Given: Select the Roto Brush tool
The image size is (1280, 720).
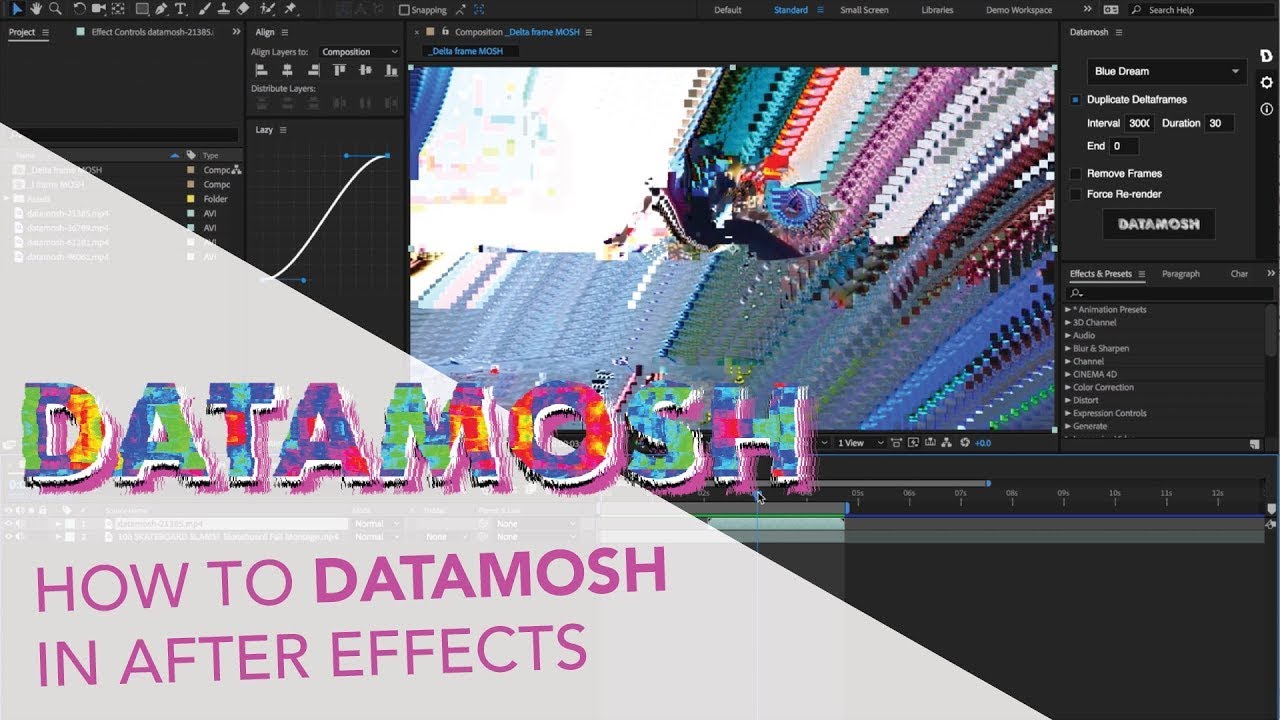Looking at the screenshot, I should click(267, 9).
